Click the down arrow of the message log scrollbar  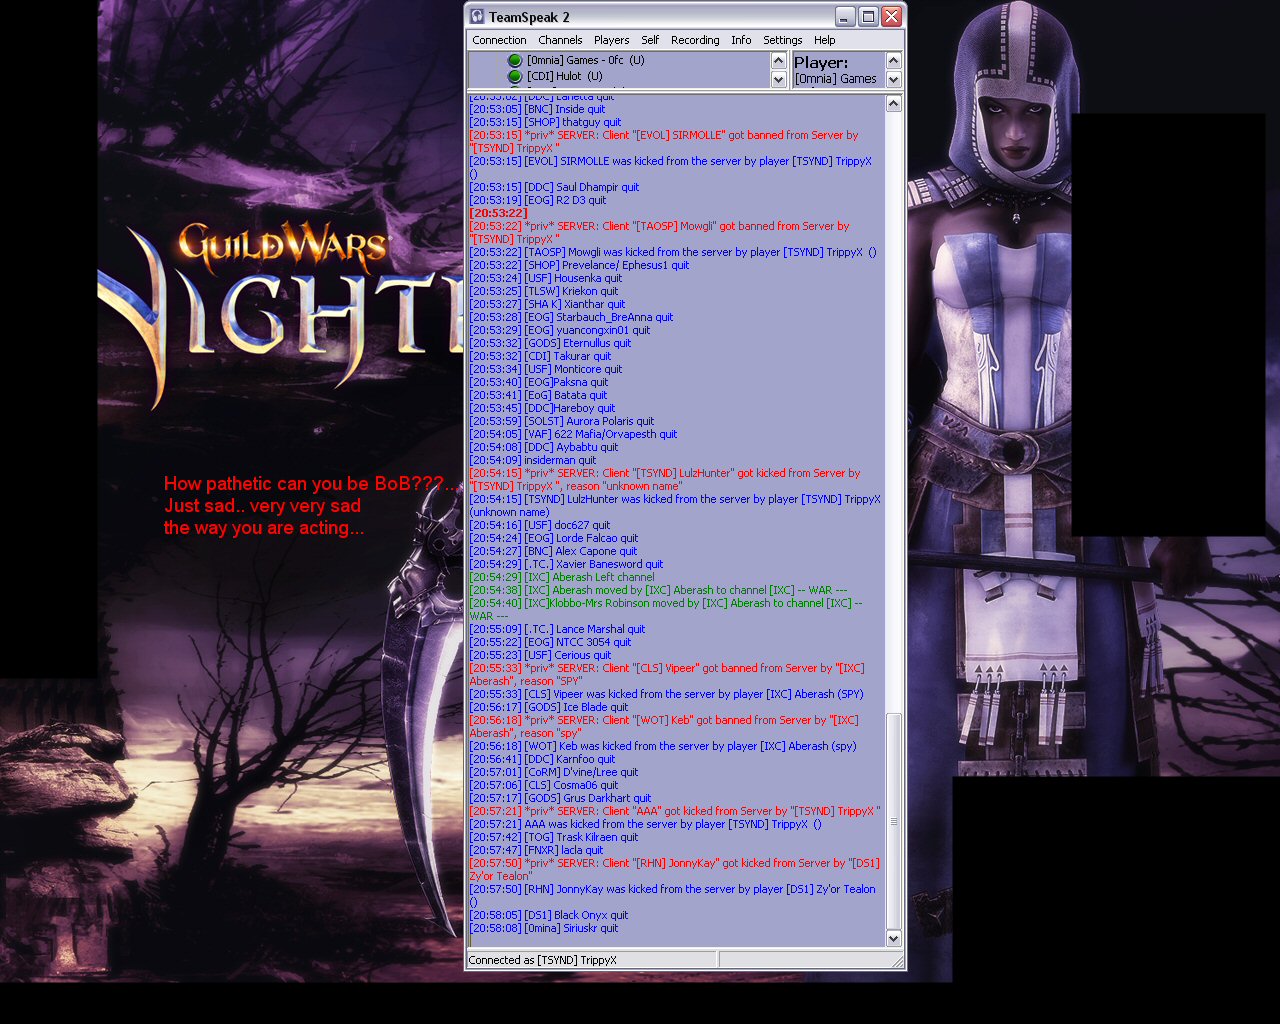(894, 938)
